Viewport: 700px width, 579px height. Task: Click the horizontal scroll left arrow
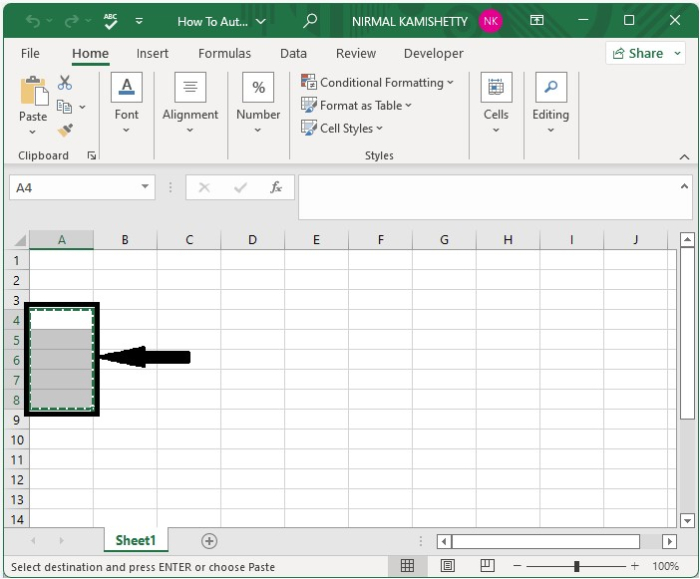444,542
